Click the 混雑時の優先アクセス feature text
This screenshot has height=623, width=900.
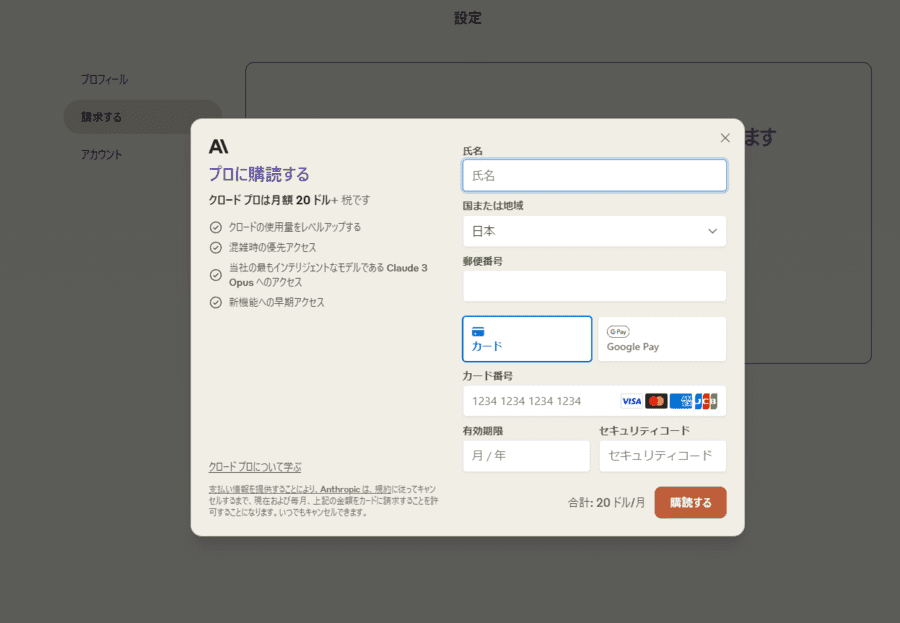(x=273, y=247)
